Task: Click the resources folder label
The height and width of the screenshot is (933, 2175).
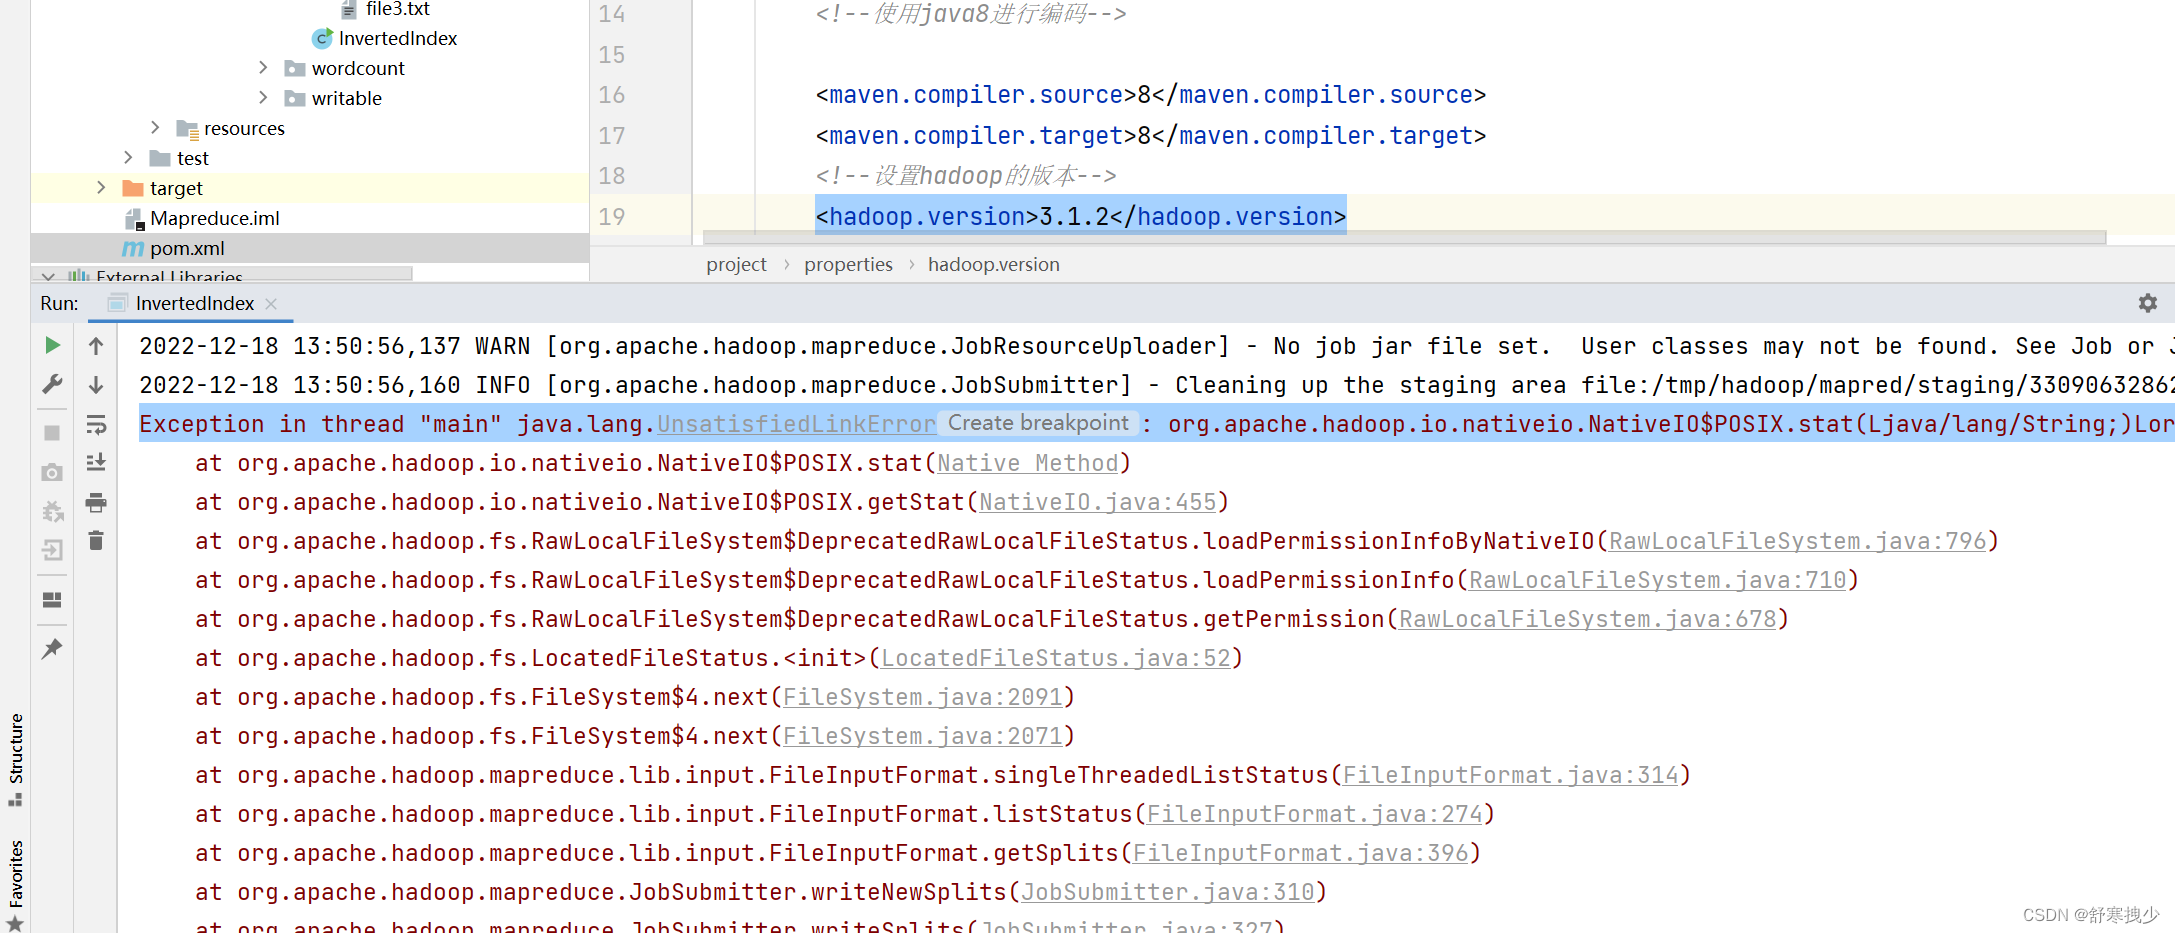Action: click(244, 128)
